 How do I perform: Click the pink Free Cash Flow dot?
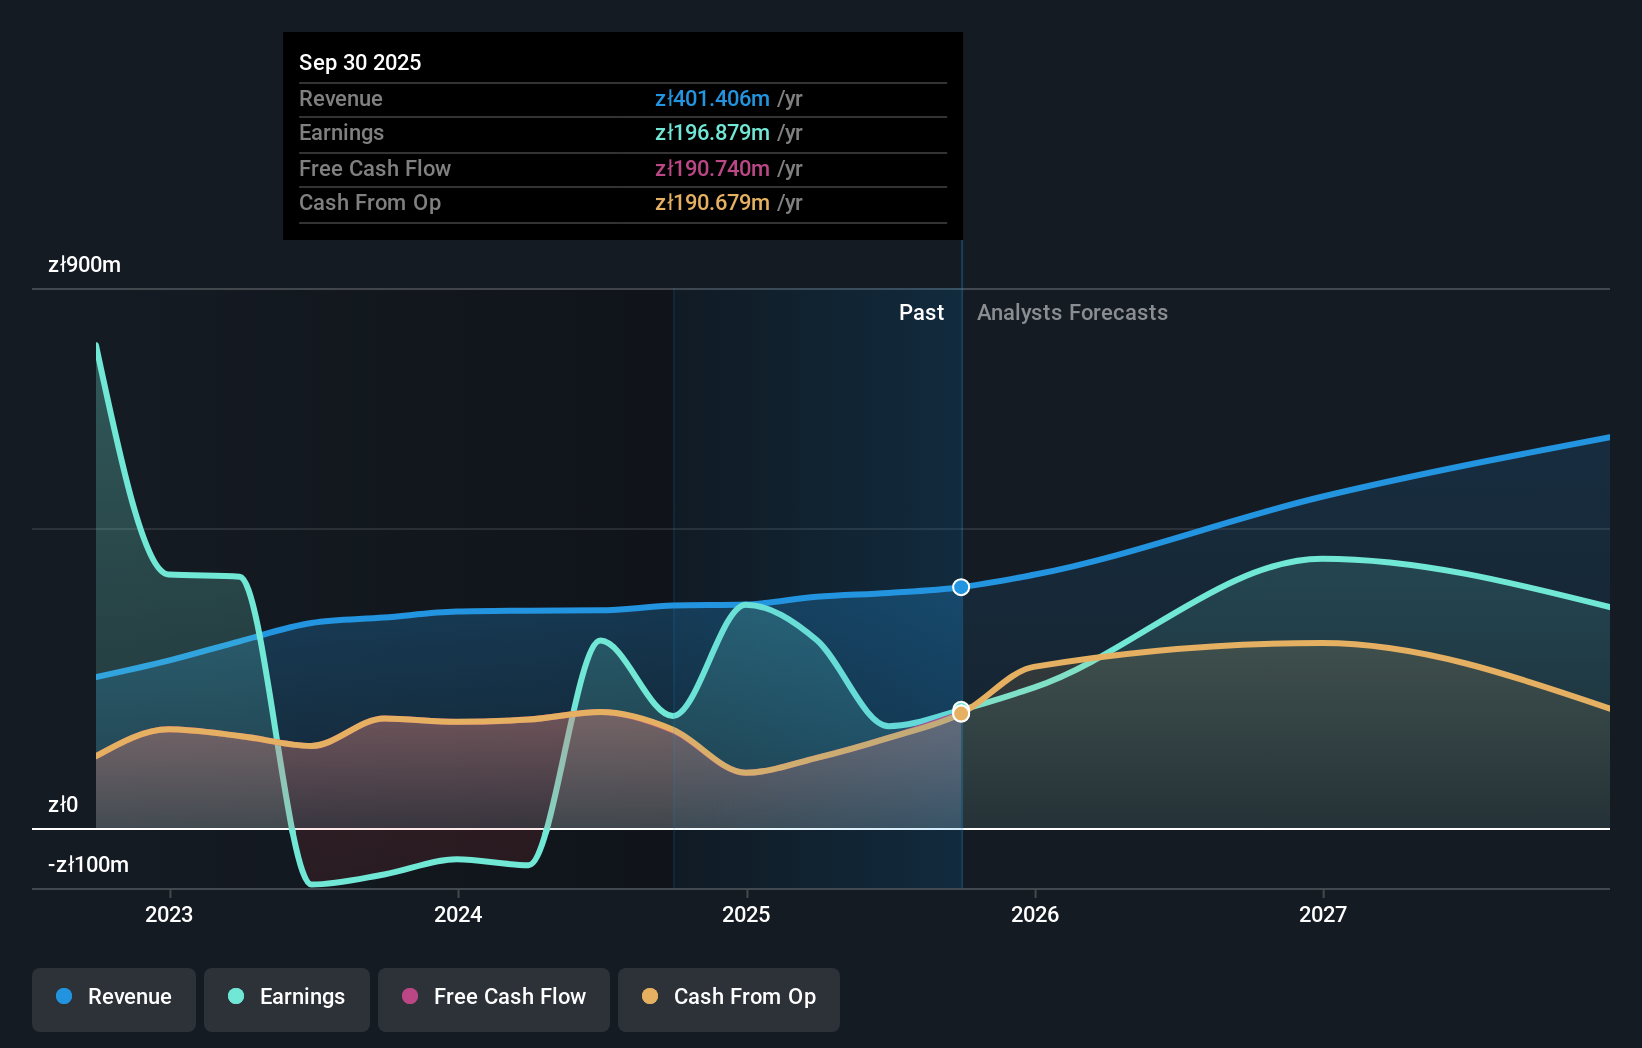click(x=409, y=997)
